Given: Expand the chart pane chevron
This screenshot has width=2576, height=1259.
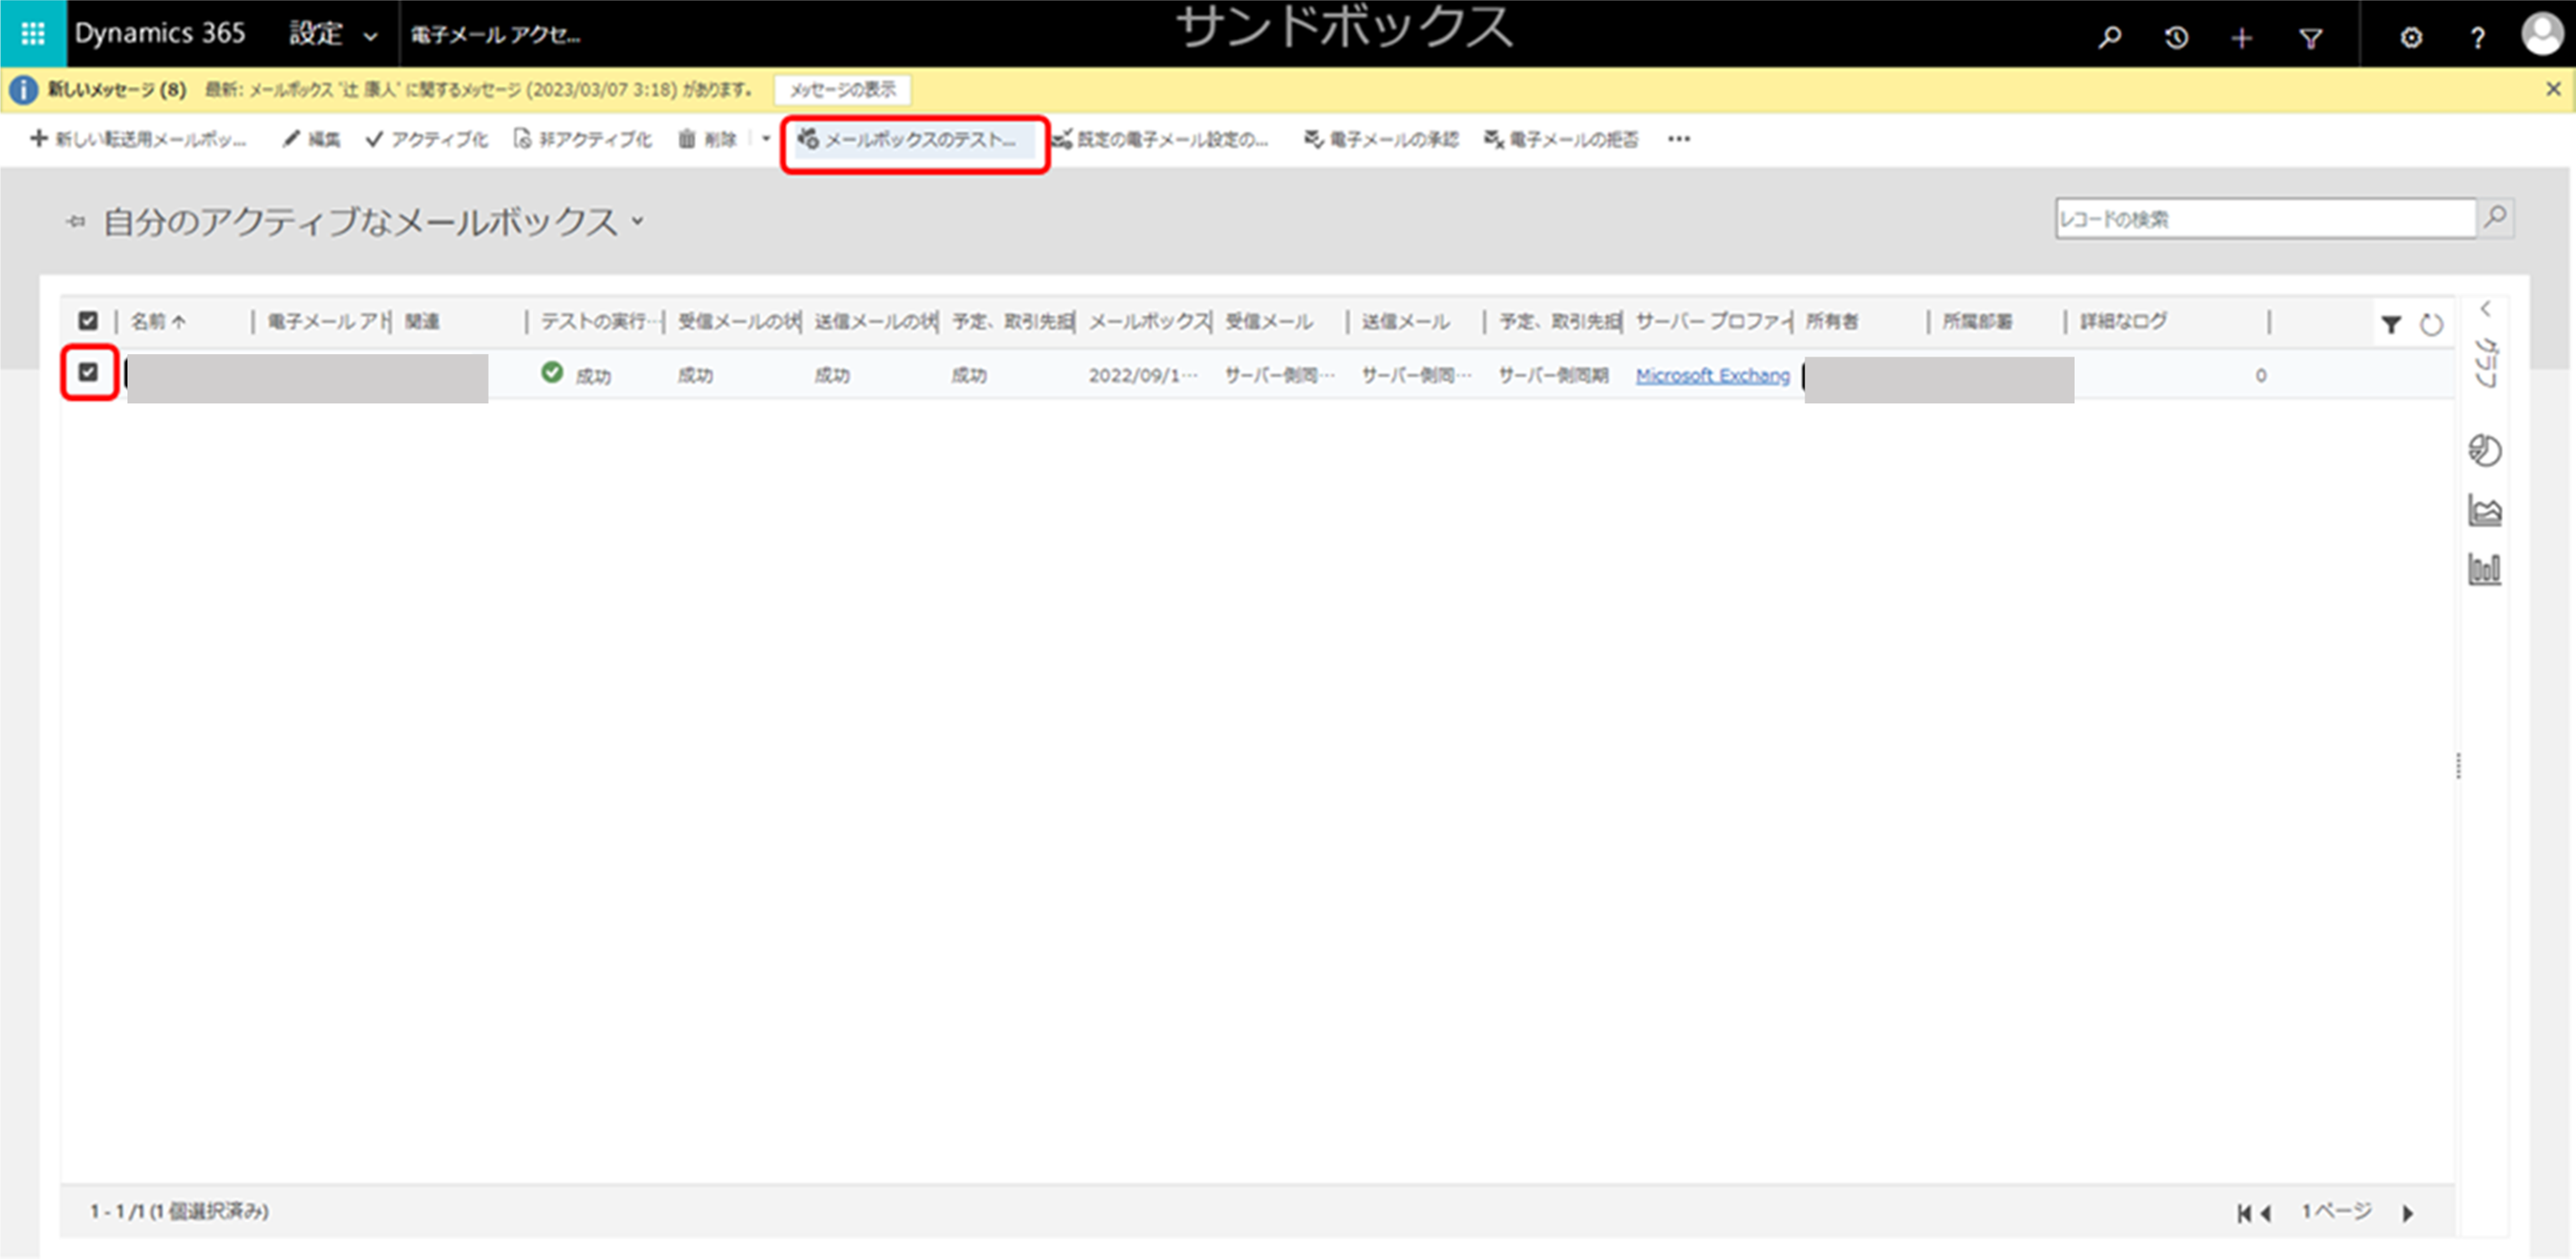Looking at the screenshot, I should [2485, 309].
